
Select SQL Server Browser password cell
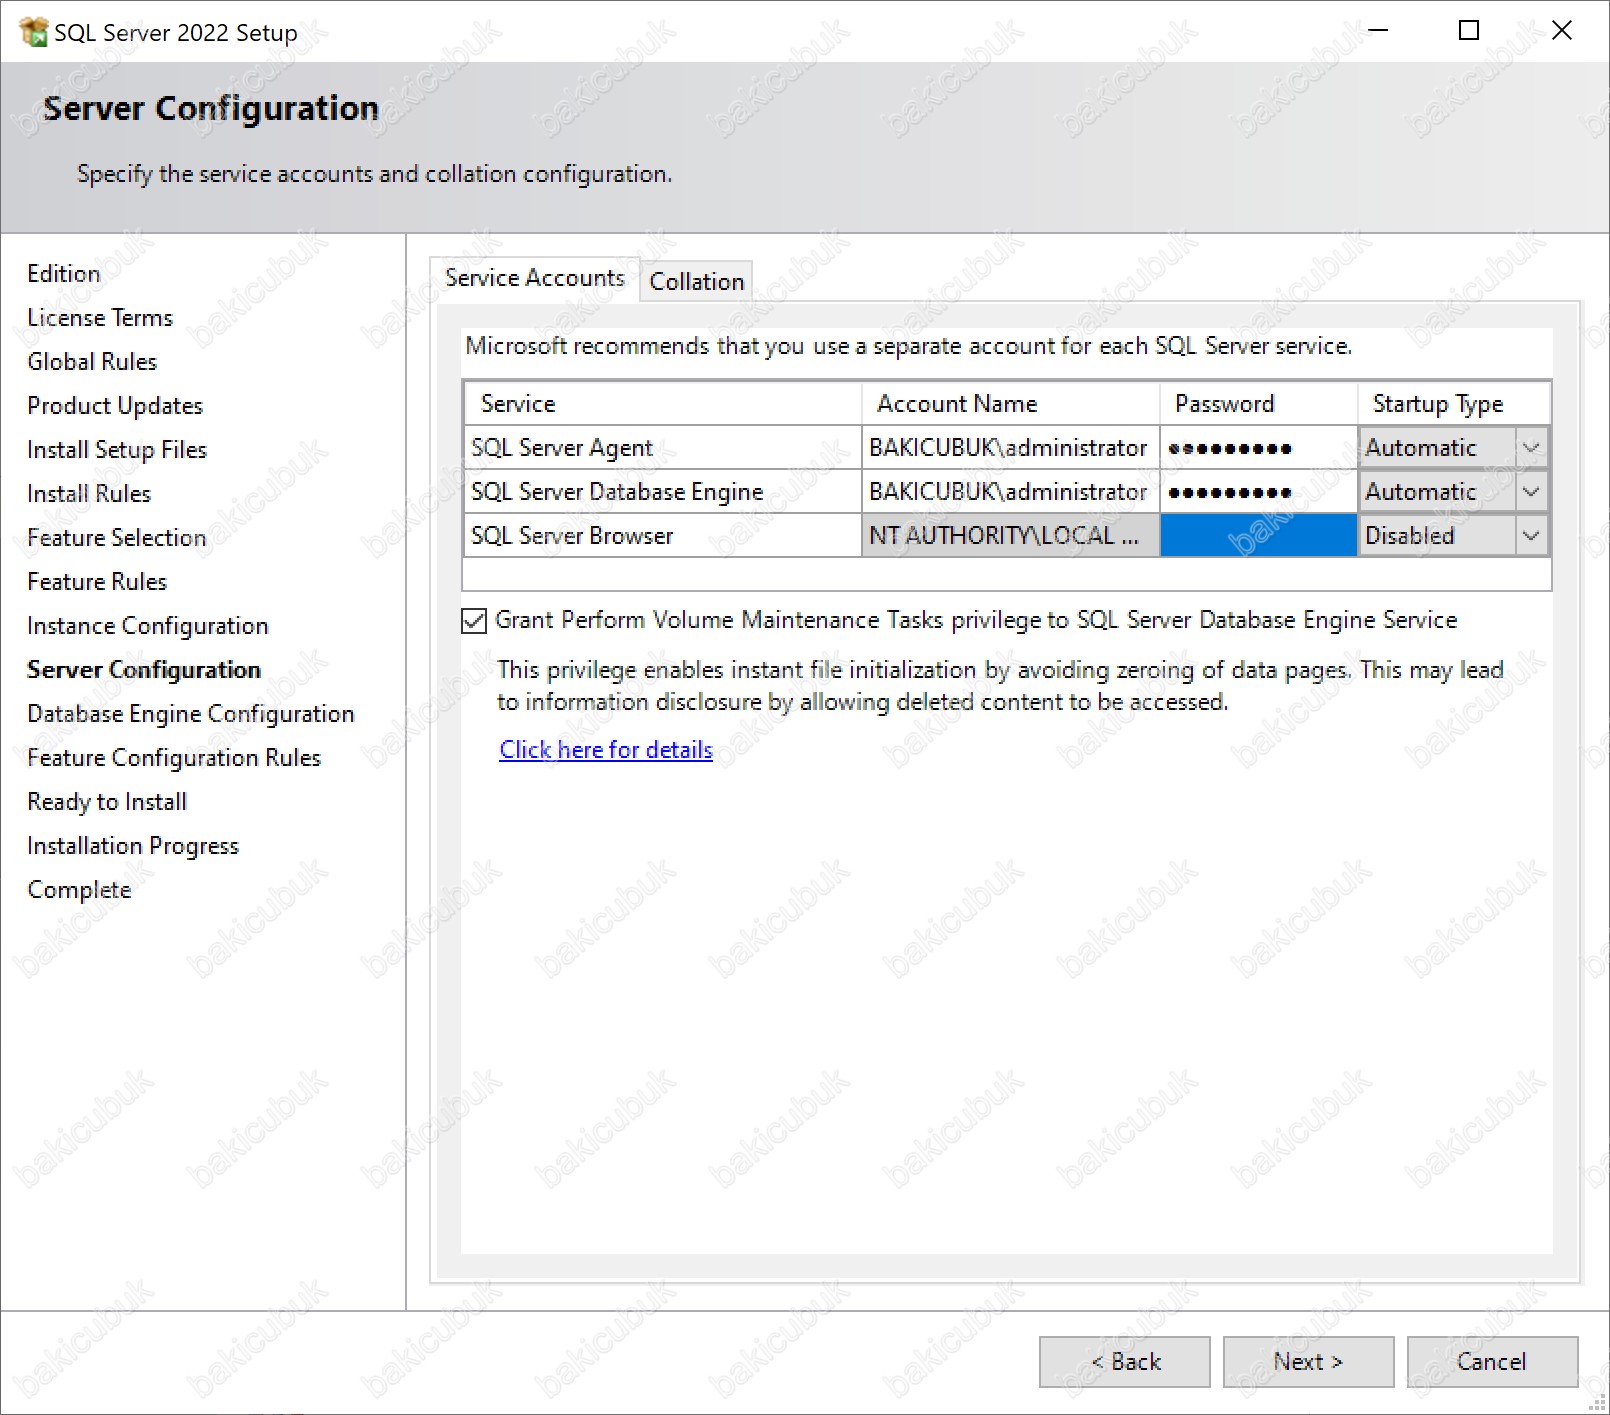[x=1258, y=535]
